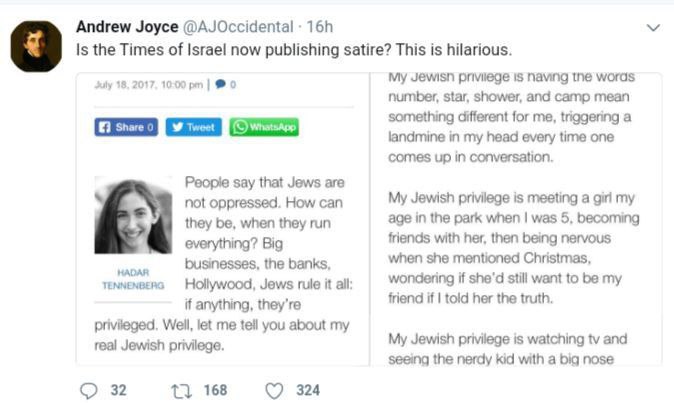Screen dimensions: 674x403
Task: Click the Andrew Joyce display name
Action: pyautogui.click(x=127, y=27)
